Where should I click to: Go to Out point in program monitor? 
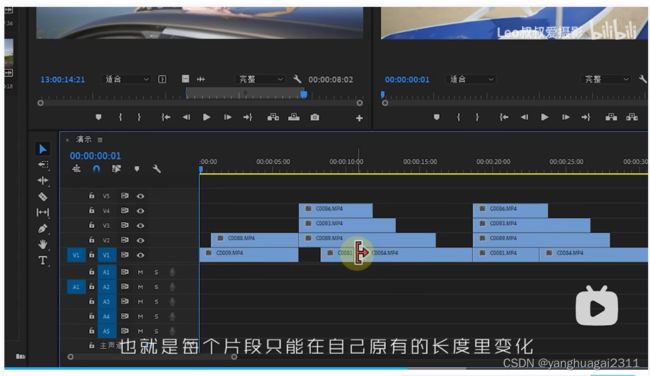tap(586, 117)
